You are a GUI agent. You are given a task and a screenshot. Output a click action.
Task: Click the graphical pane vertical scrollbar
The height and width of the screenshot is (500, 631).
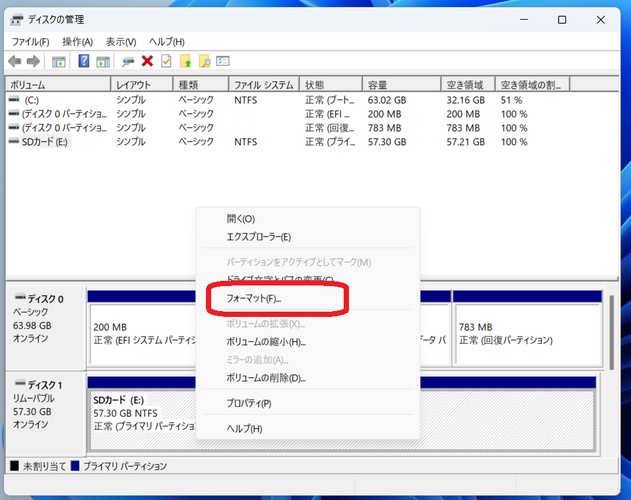pyautogui.click(x=612, y=333)
